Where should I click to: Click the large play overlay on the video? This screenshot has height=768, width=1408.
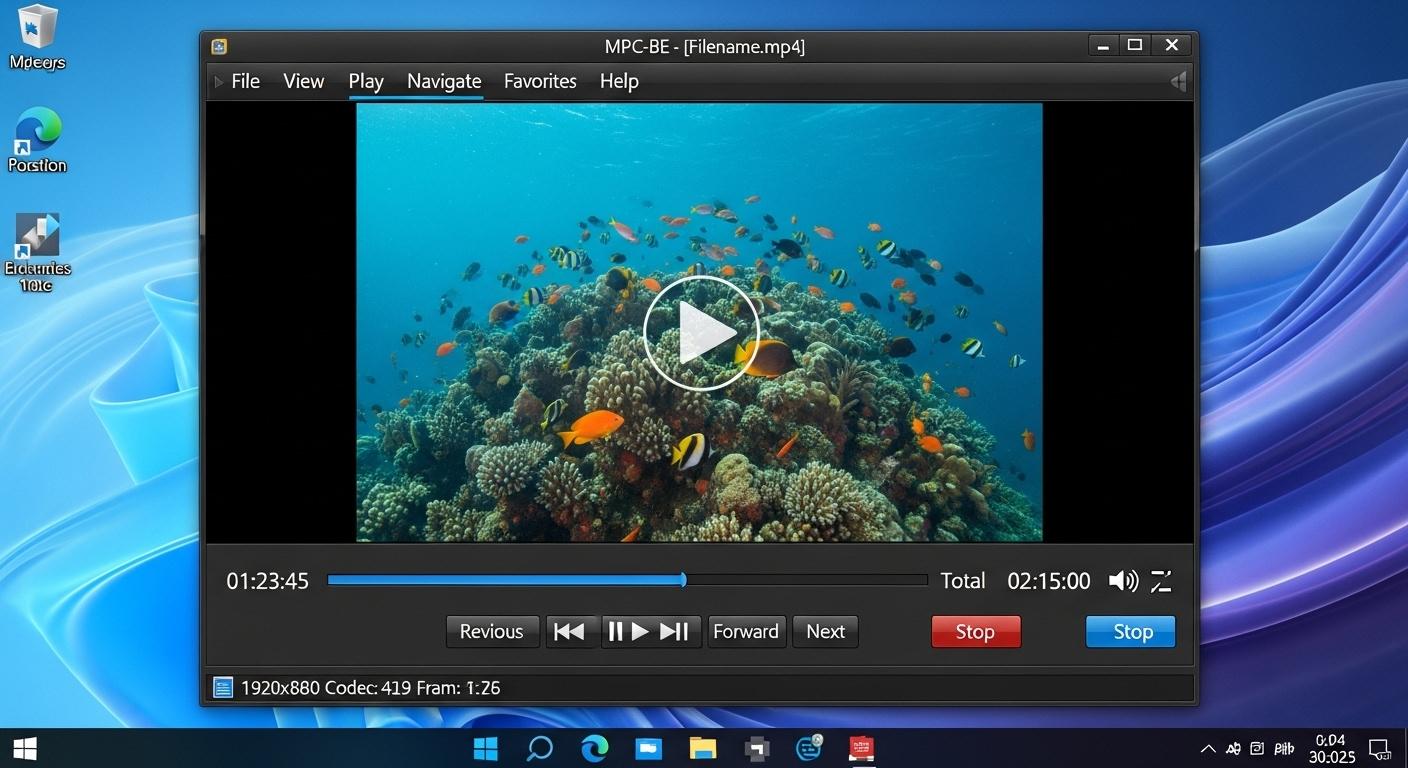point(700,333)
